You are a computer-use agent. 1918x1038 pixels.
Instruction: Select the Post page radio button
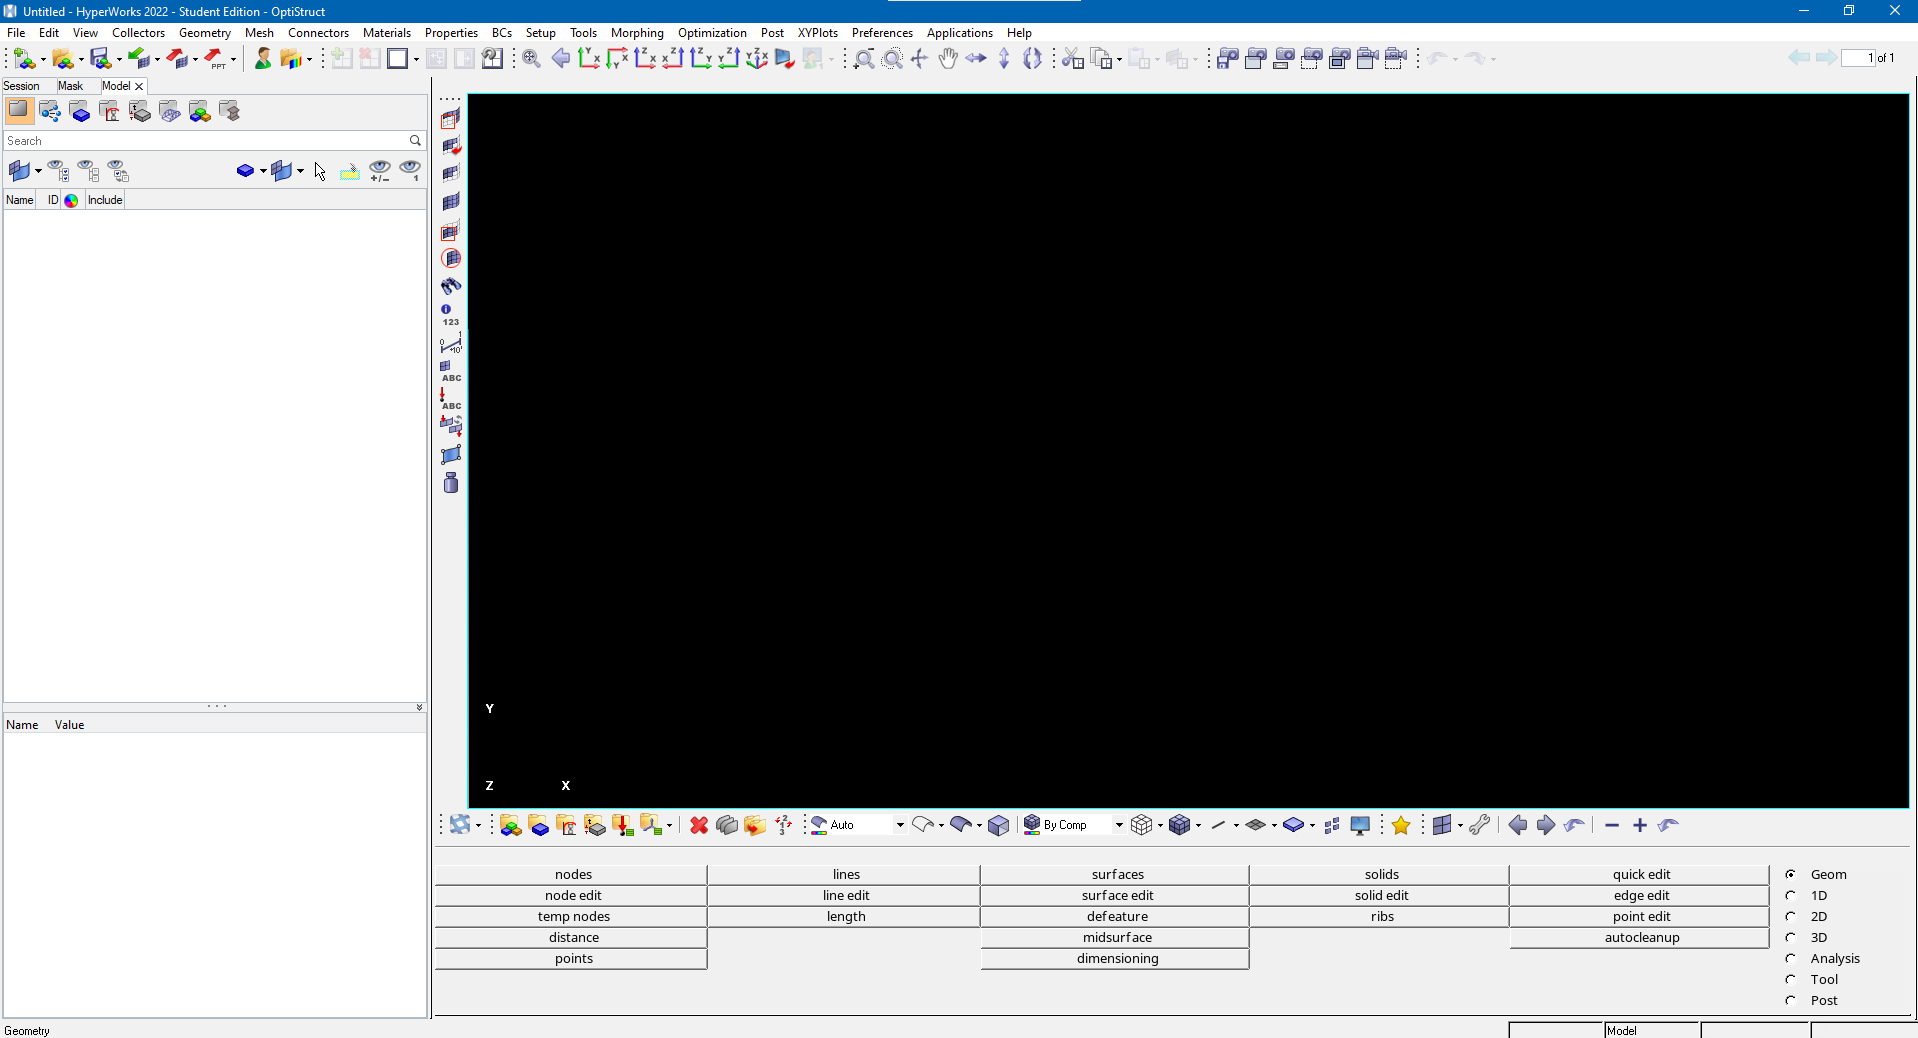click(x=1791, y=1000)
